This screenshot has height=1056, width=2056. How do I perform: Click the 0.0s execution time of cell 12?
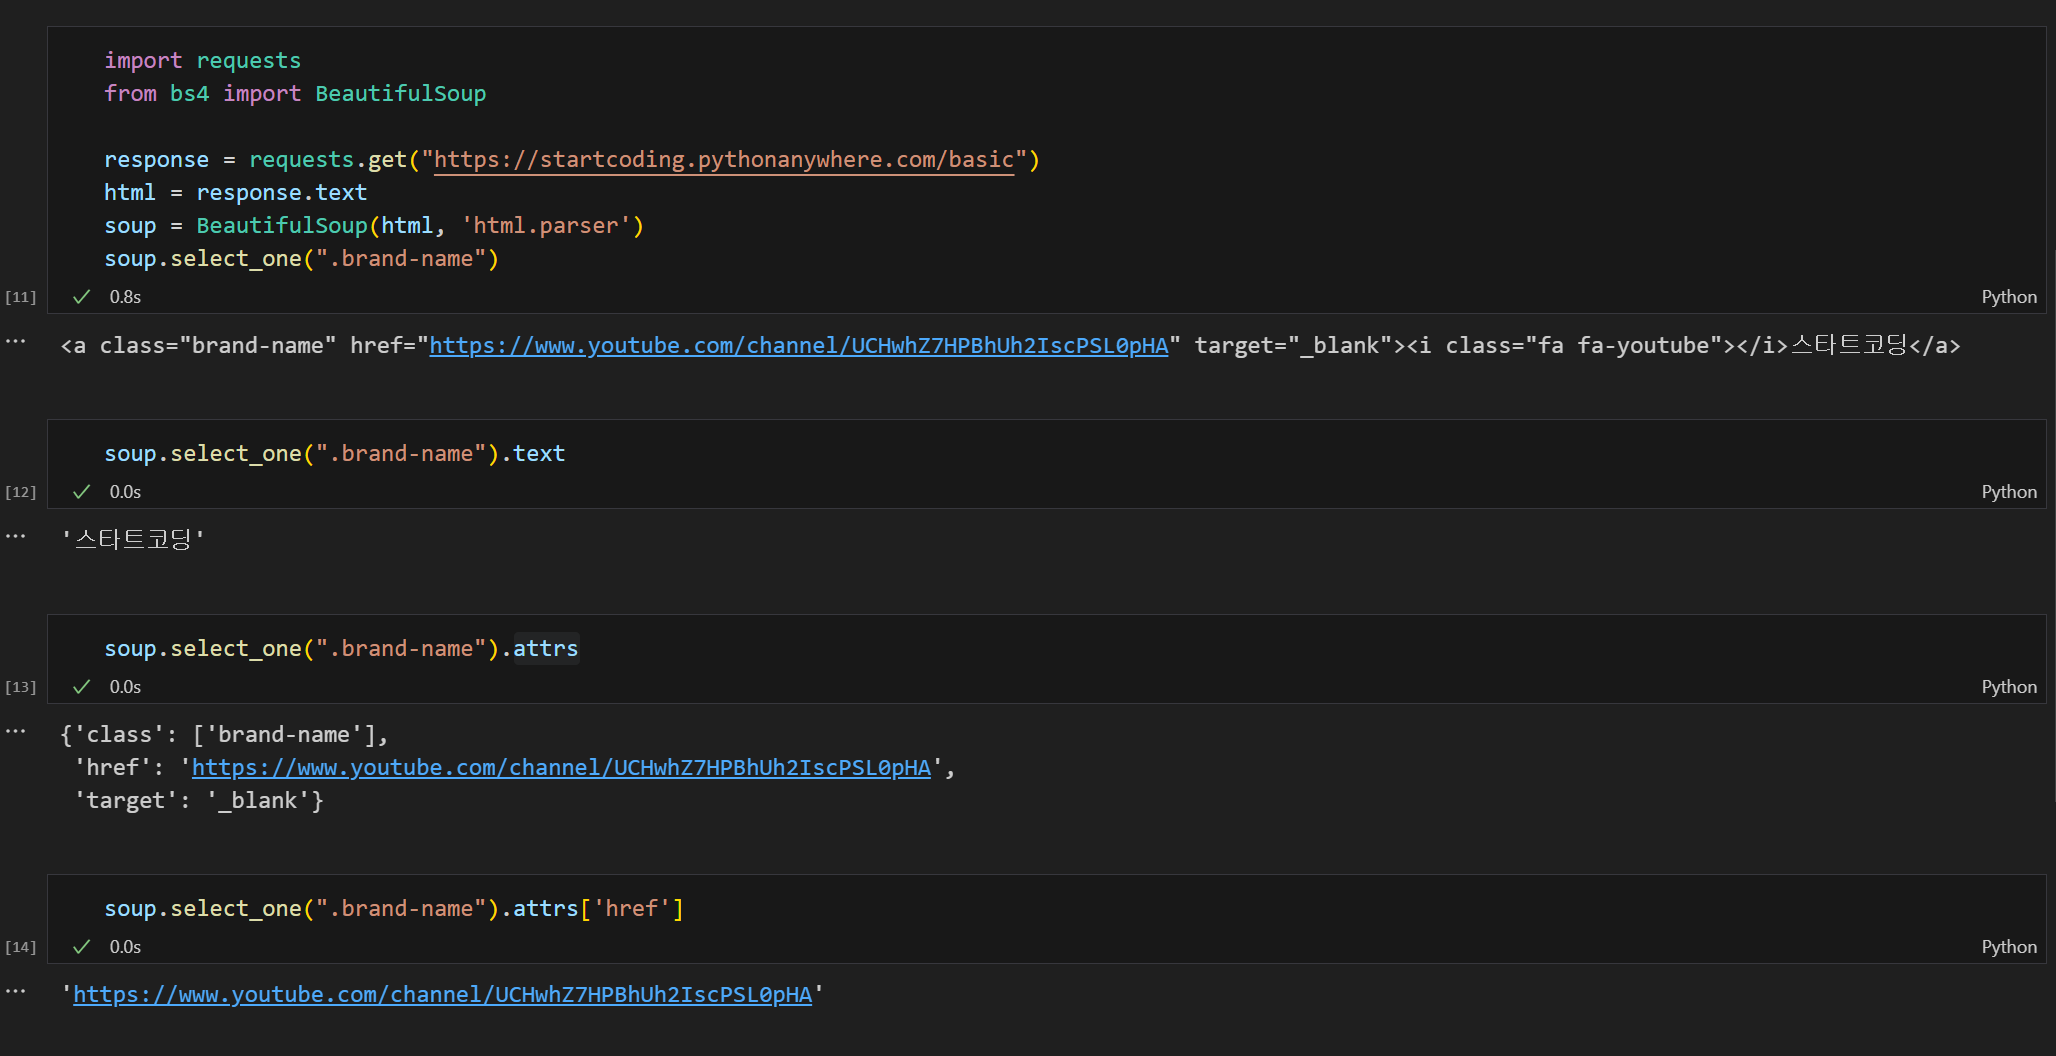click(125, 492)
